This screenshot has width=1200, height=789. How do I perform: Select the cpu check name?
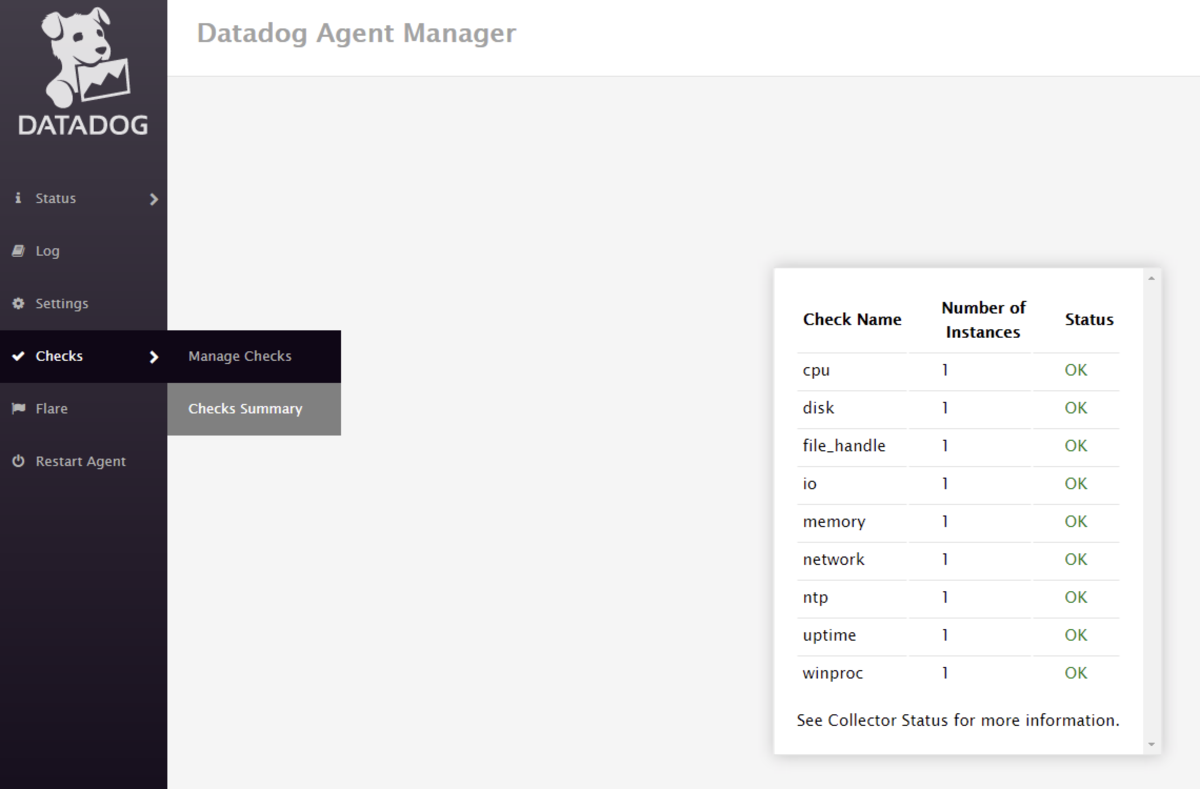[815, 370]
